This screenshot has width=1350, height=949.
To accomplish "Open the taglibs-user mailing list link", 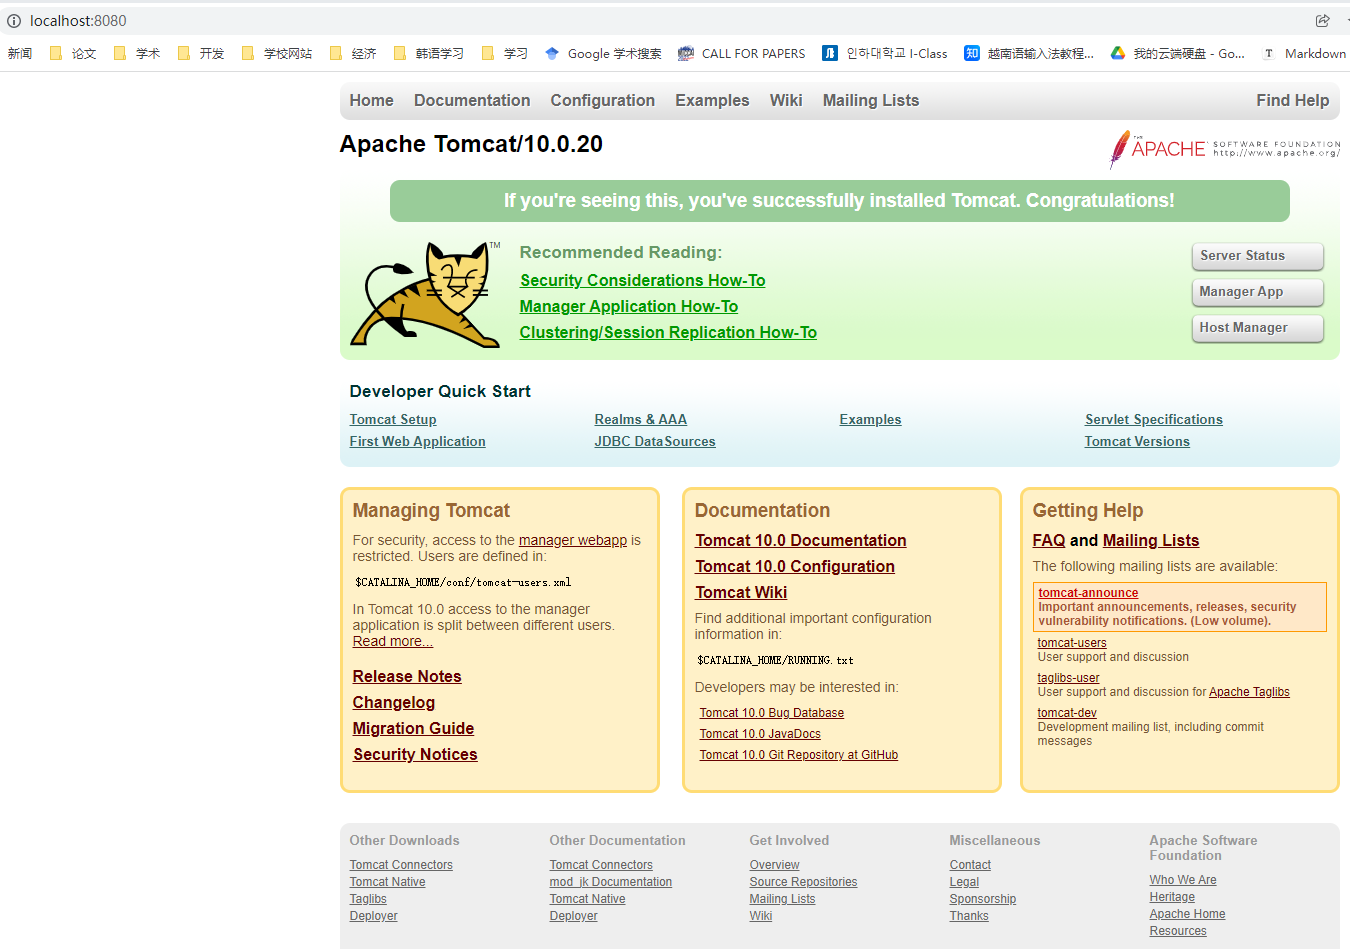I will point(1068,678).
